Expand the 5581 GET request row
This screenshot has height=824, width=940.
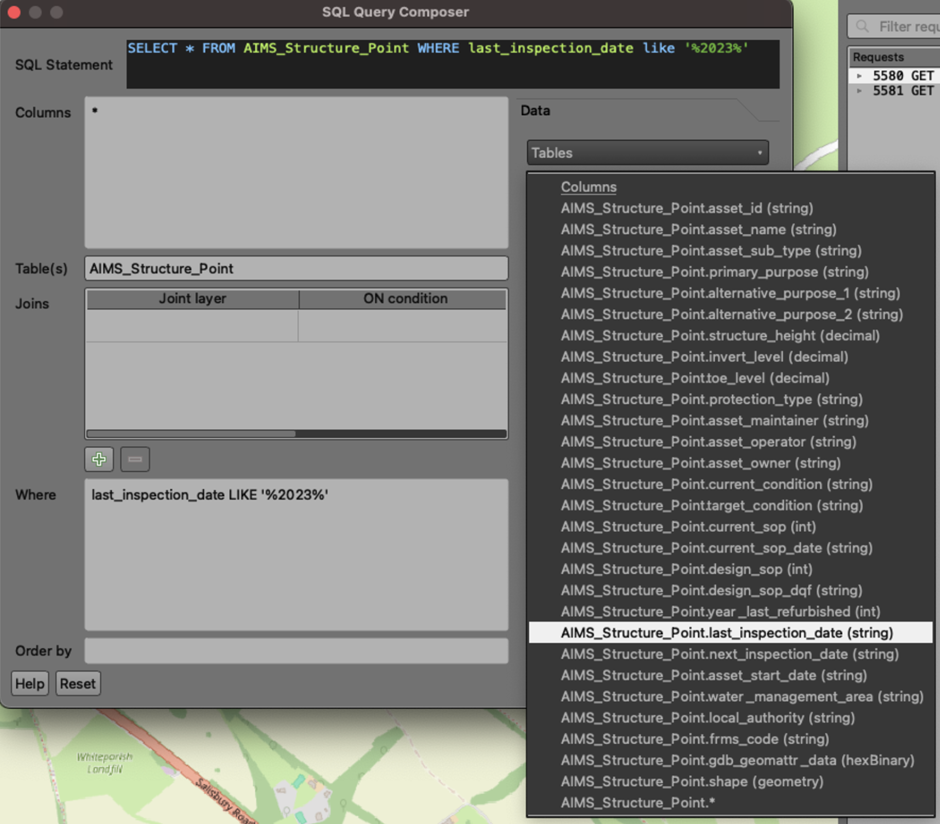(x=859, y=91)
